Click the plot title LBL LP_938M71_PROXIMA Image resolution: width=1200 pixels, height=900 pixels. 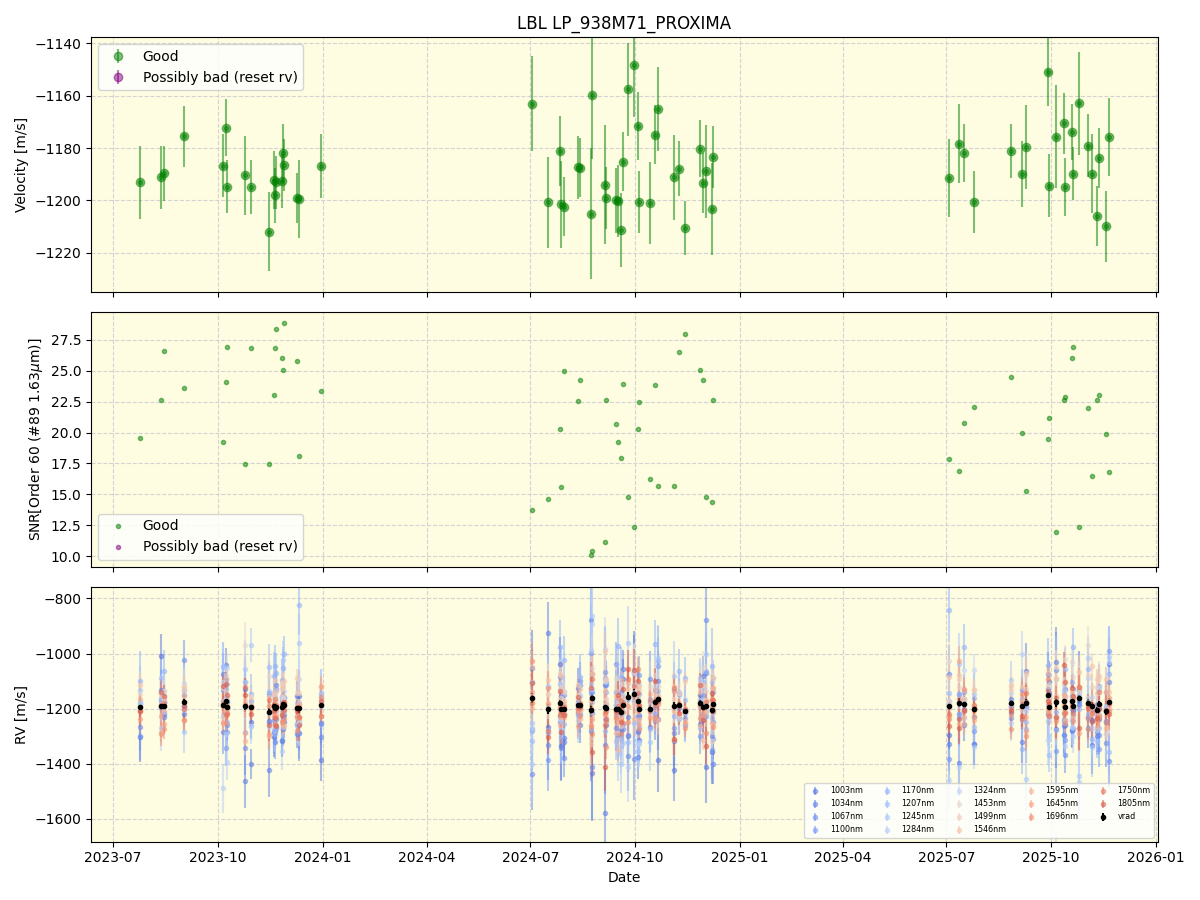[623, 23]
